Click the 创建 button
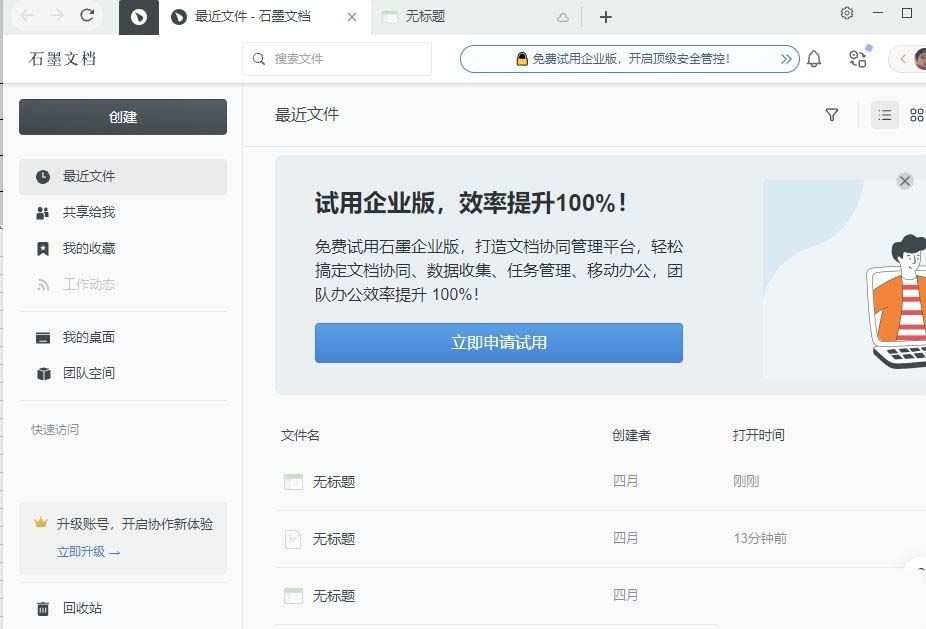Viewport: 926px width, 629px height. tap(123, 117)
